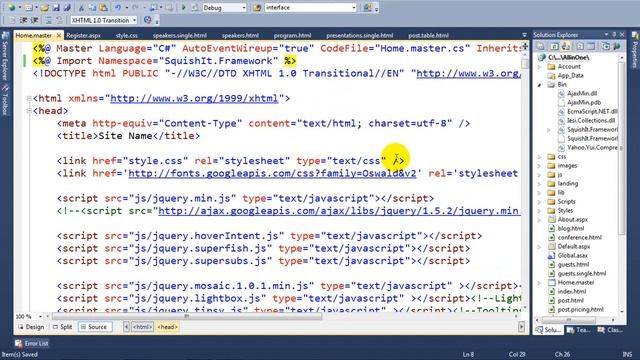Expand the images folder node
The image size is (640, 360).
coord(540,166)
